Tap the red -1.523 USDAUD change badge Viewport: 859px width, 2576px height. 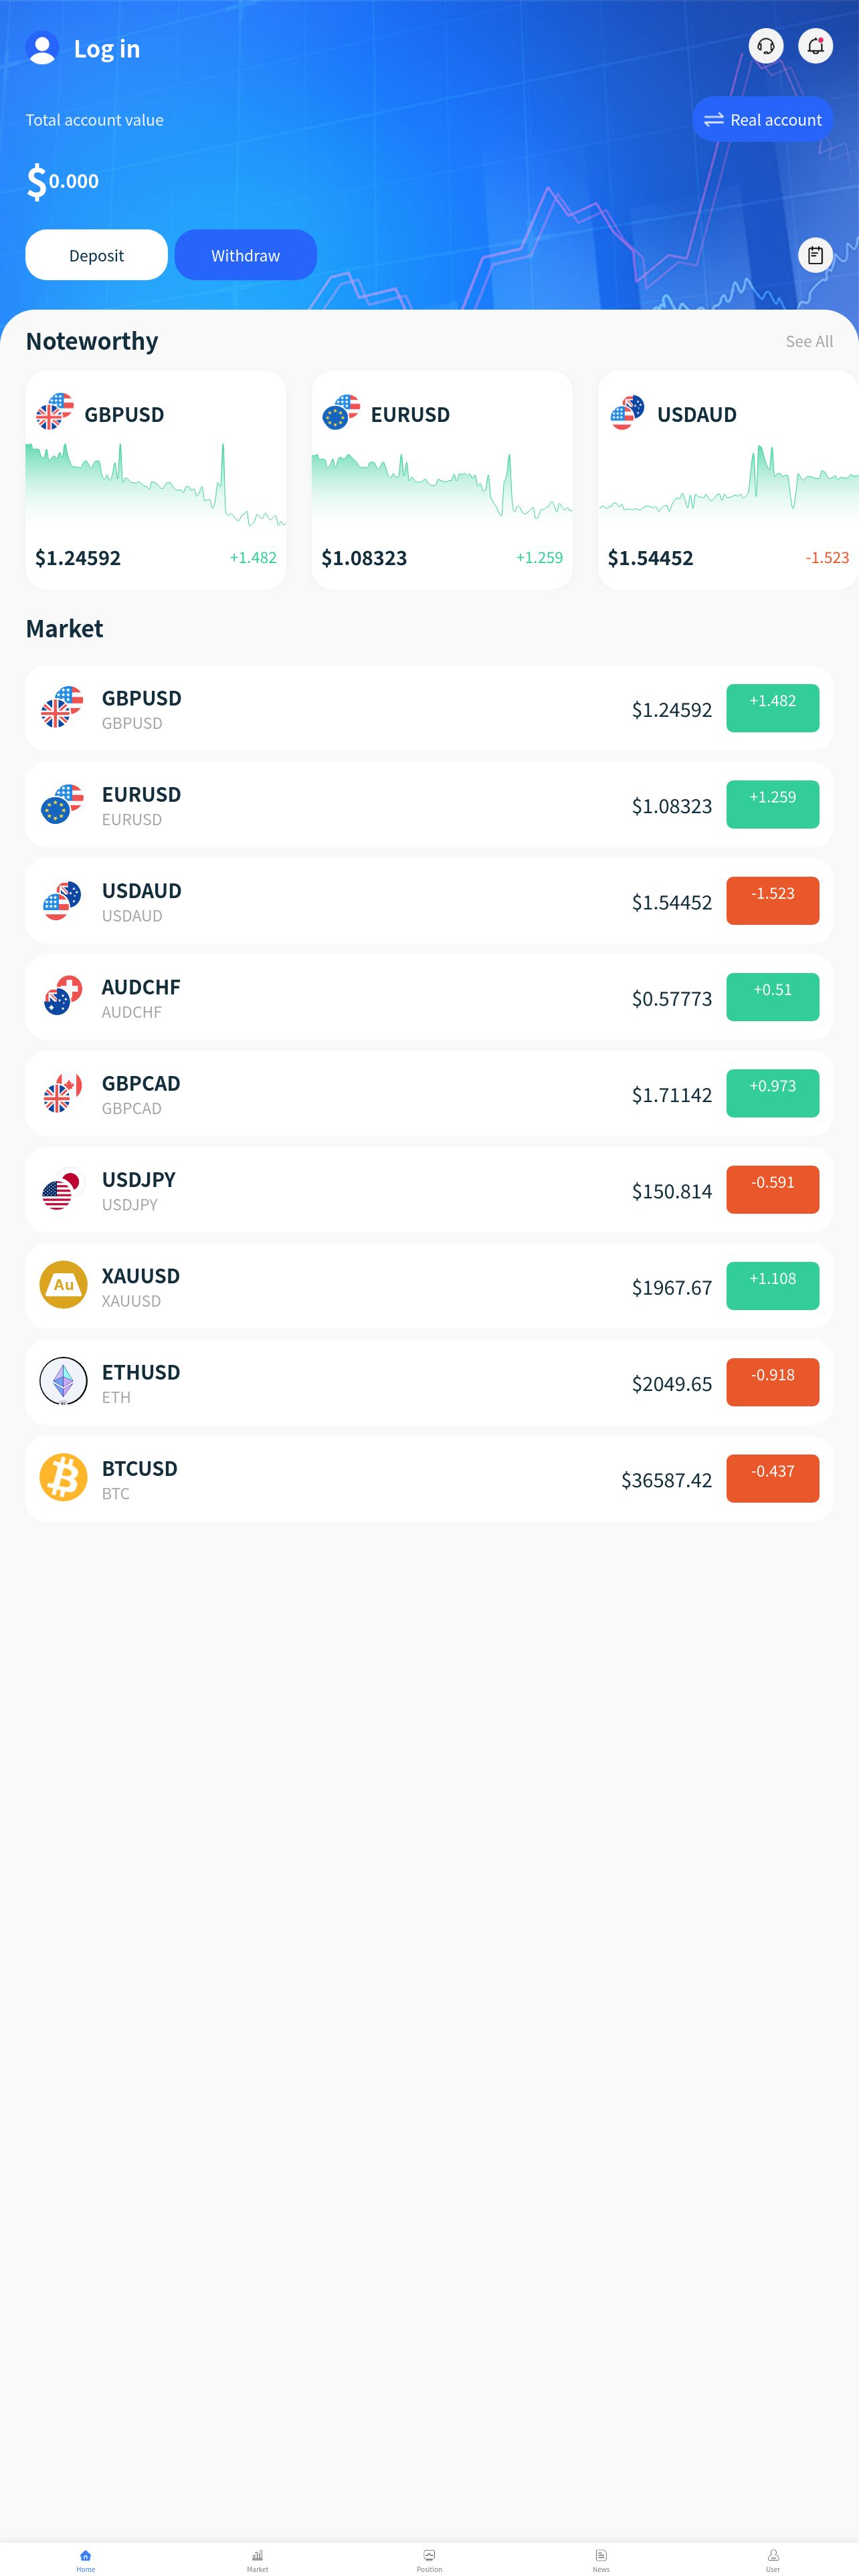[772, 901]
